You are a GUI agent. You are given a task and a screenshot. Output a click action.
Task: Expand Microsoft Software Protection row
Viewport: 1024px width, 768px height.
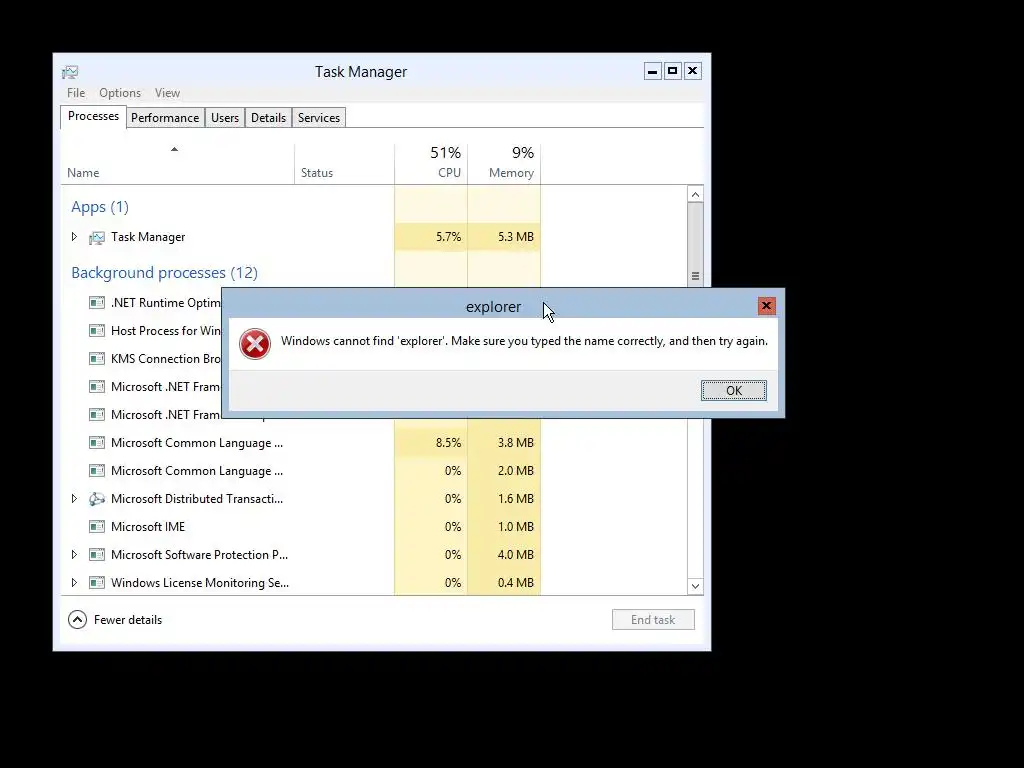pyautogui.click(x=74, y=555)
